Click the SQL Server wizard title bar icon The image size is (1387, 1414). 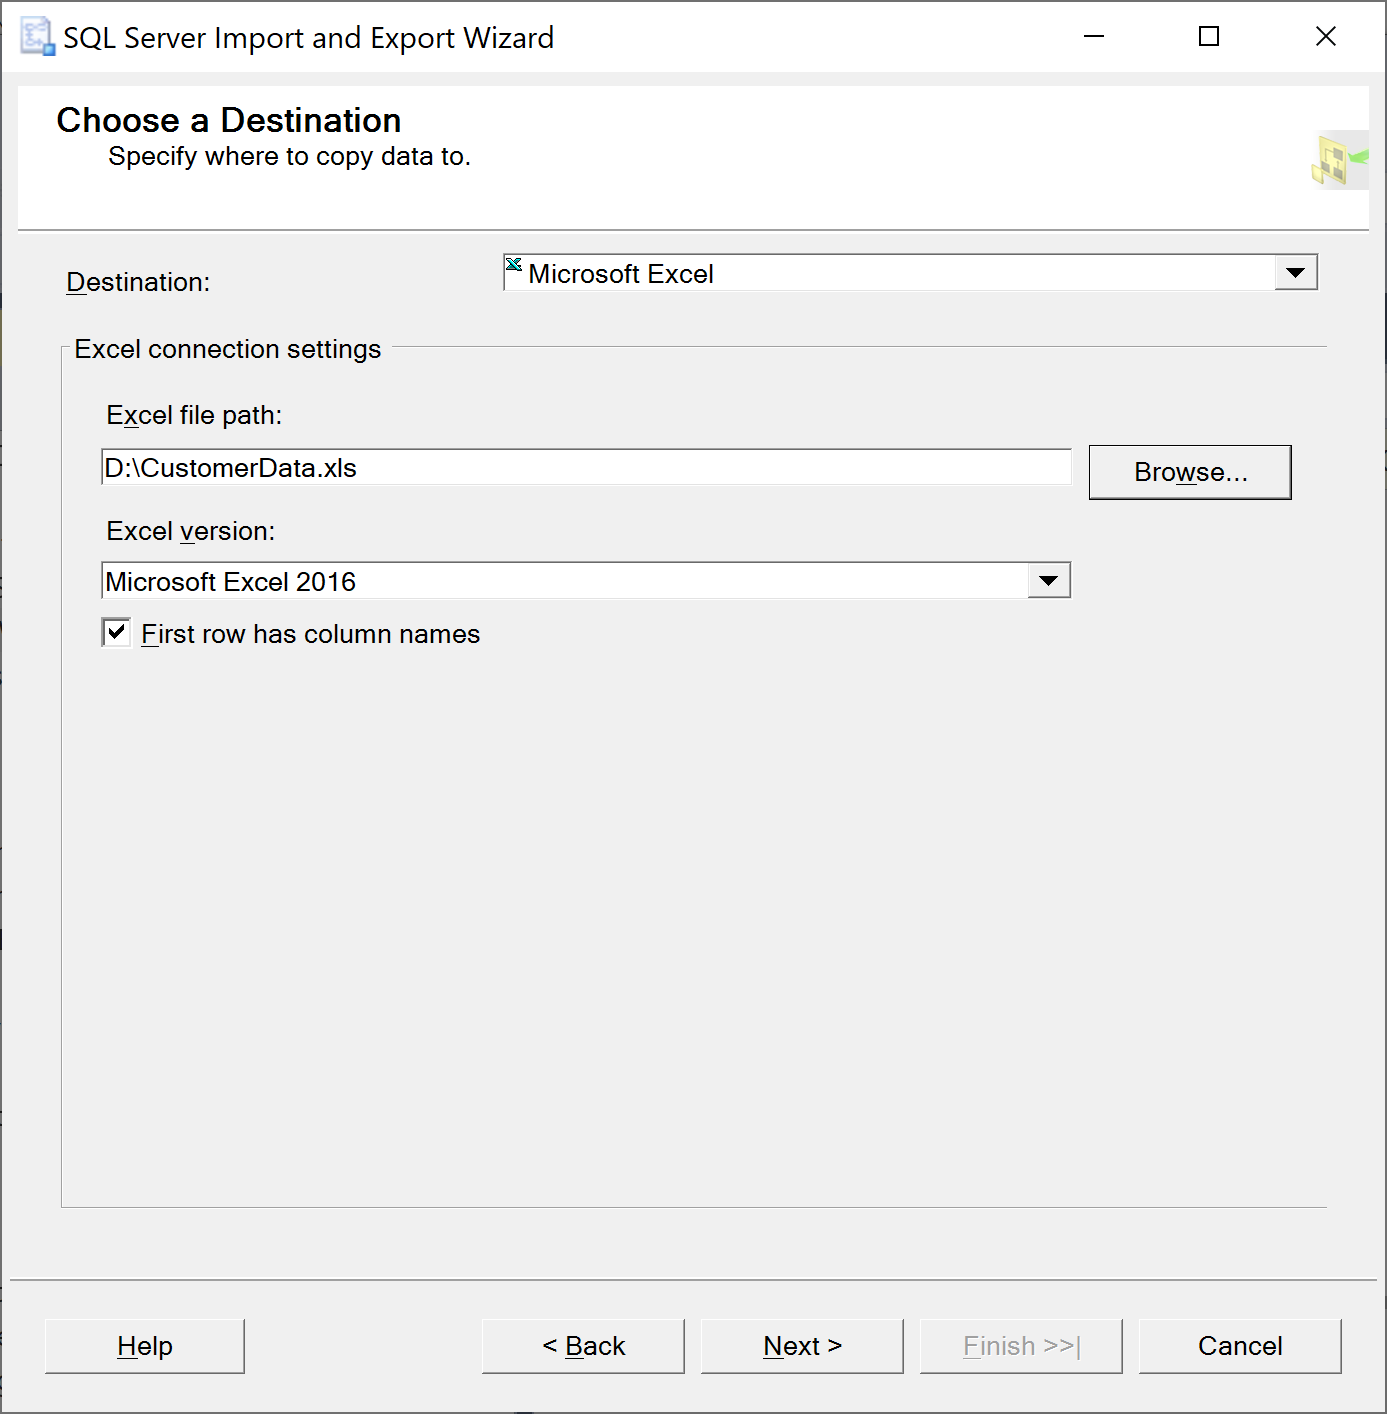tap(37, 37)
